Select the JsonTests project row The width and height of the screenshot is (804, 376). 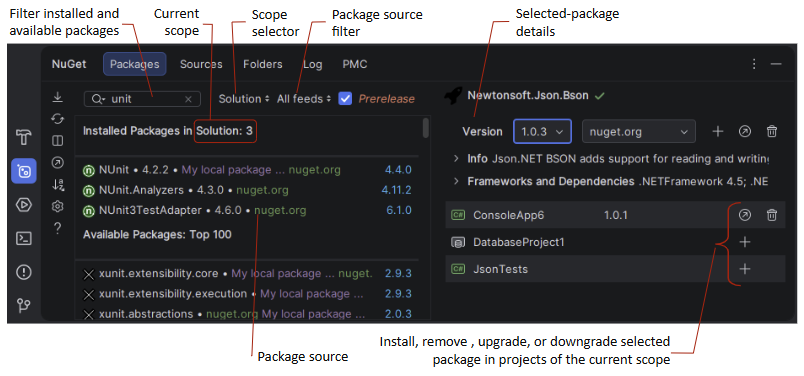tap(615, 269)
